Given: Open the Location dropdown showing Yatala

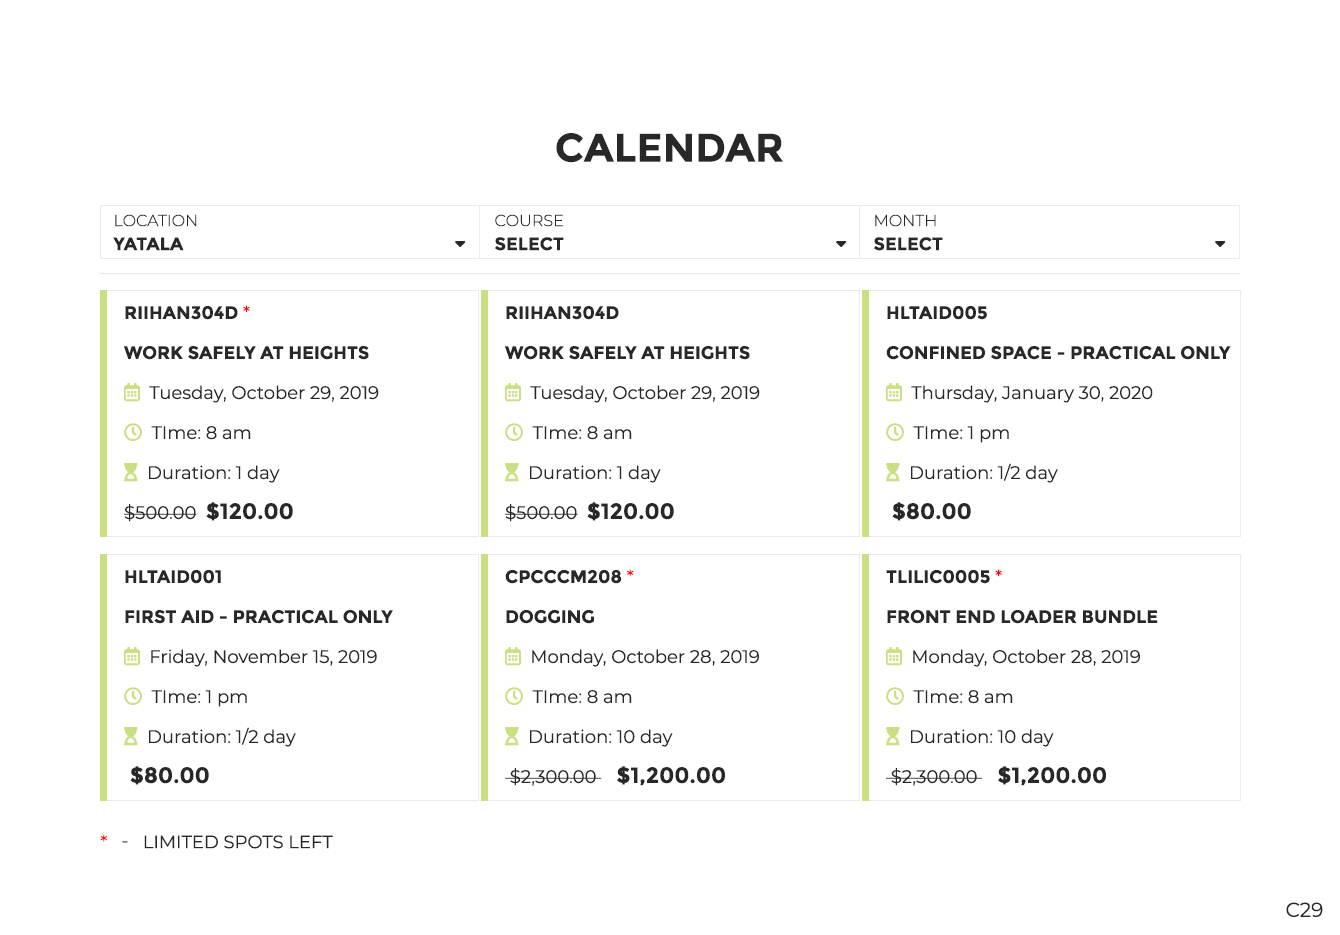Looking at the screenshot, I should (x=290, y=232).
